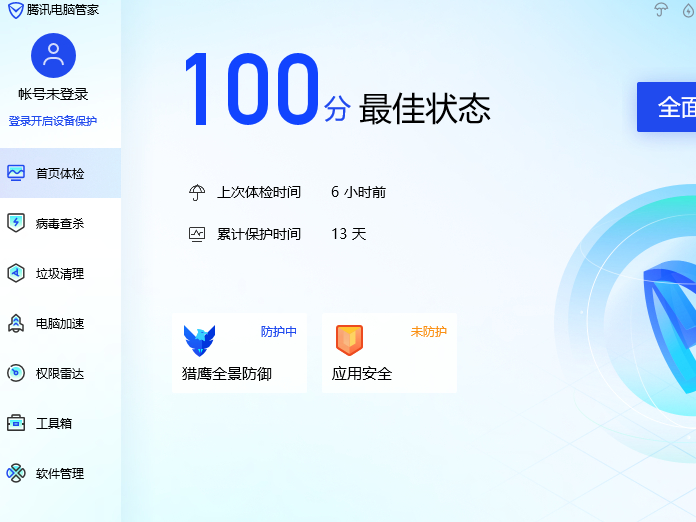This screenshot has height=522, width=696.
Task: Click the 软件管理 clover icon
Action: 16,473
